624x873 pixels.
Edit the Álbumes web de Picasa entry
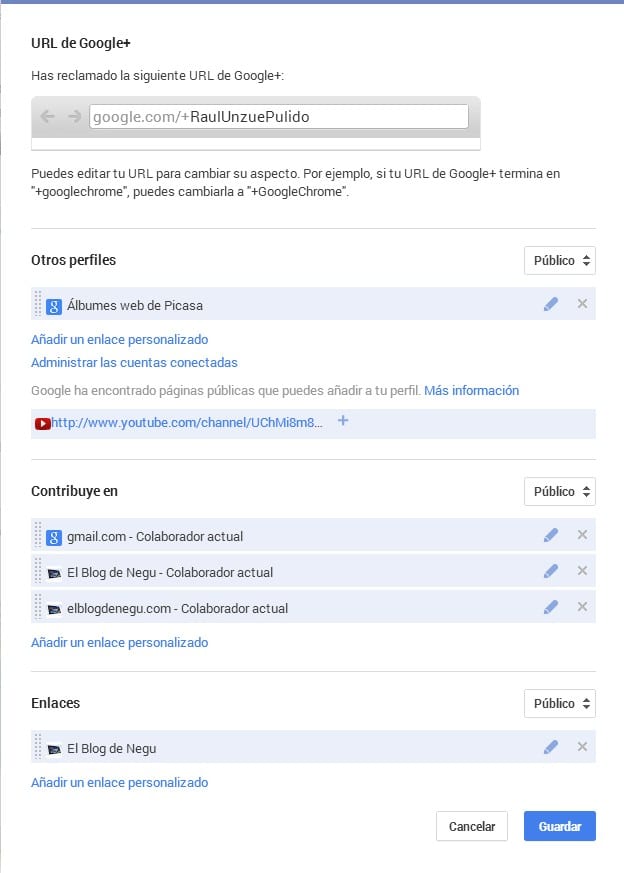551,304
